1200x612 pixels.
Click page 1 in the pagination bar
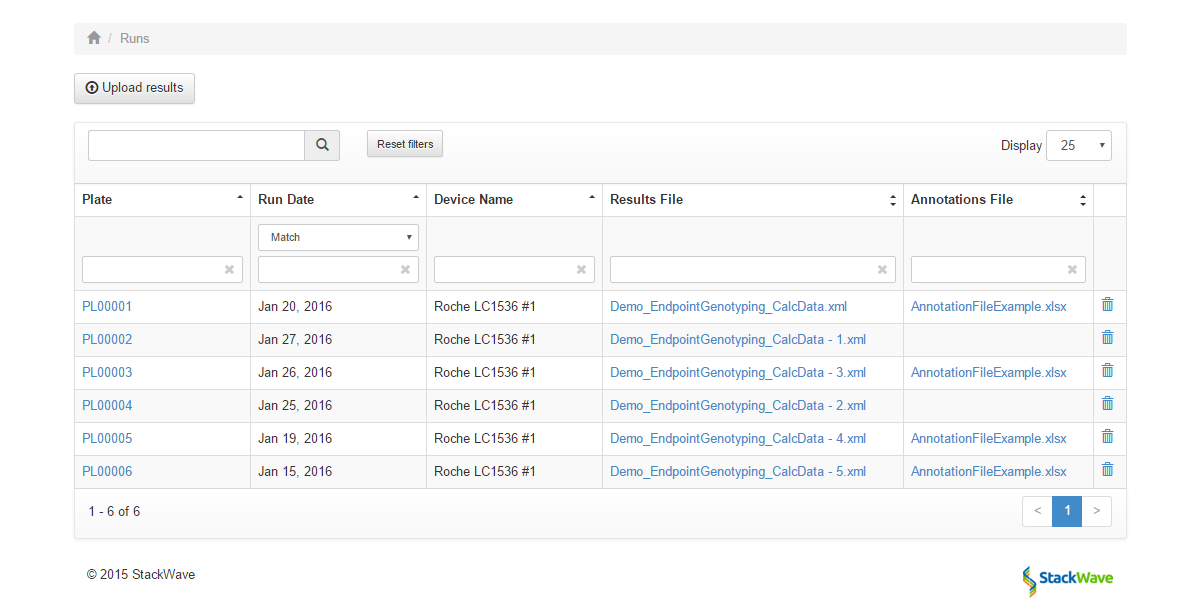[x=1066, y=511]
